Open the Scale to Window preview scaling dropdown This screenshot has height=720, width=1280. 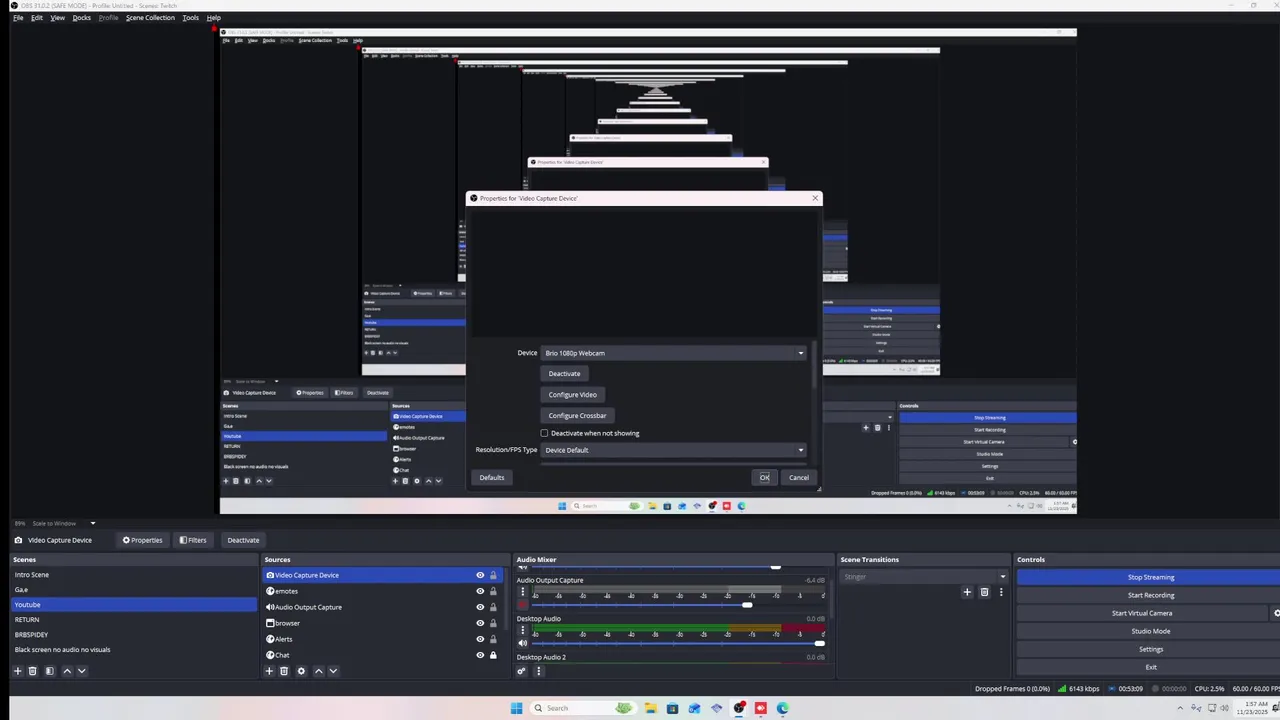[64, 523]
